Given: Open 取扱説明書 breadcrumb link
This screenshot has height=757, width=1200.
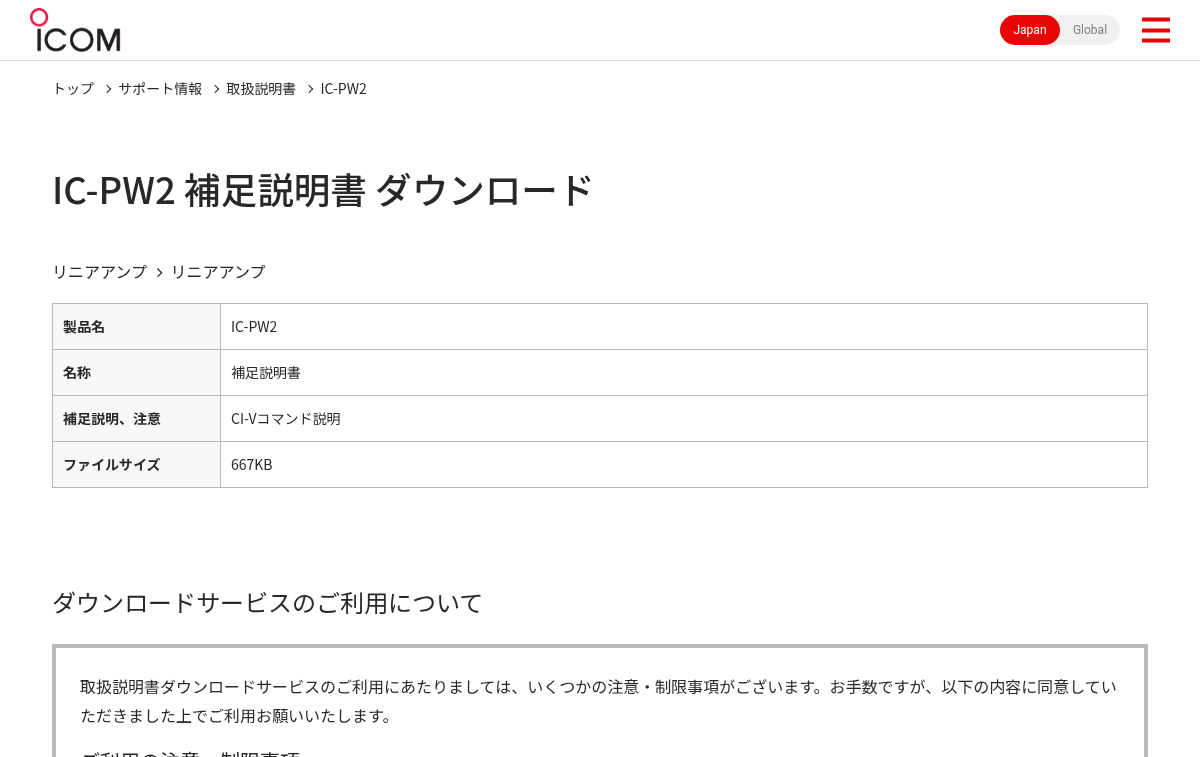Looking at the screenshot, I should pyautogui.click(x=261, y=89).
